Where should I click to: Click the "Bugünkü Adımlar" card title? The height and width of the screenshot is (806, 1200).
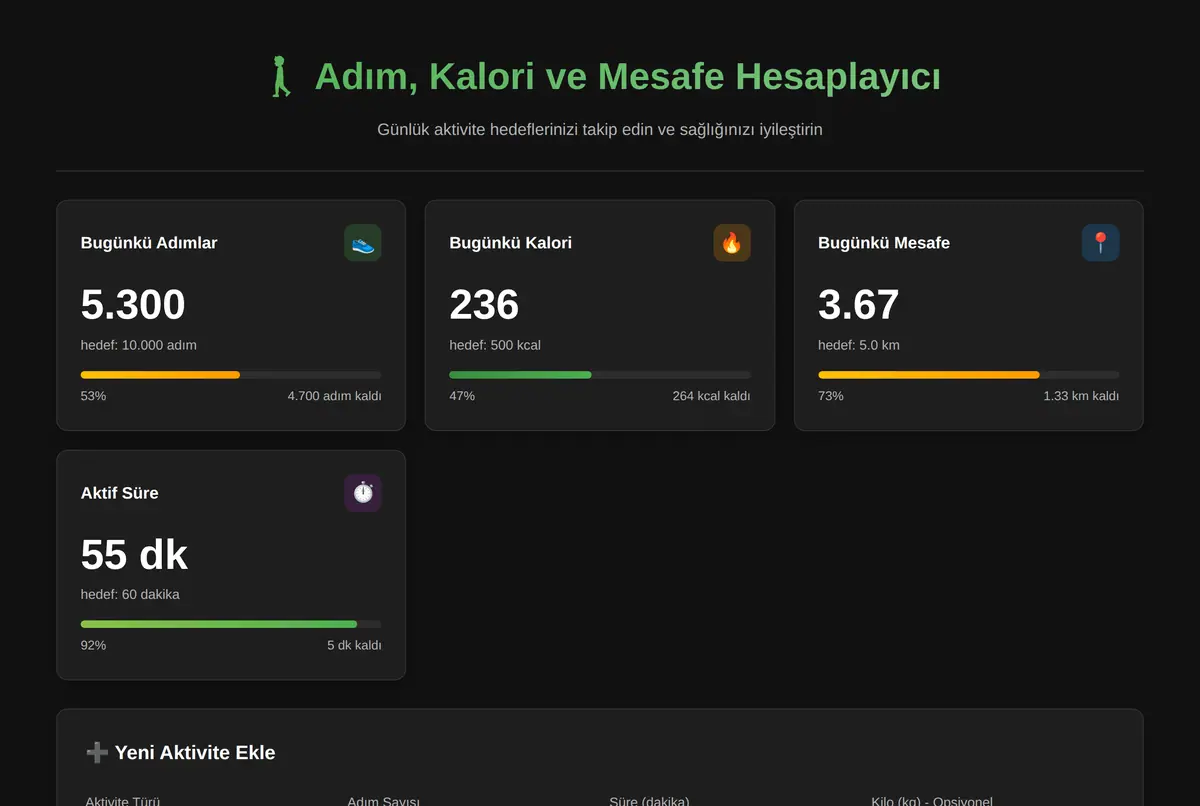click(x=149, y=243)
